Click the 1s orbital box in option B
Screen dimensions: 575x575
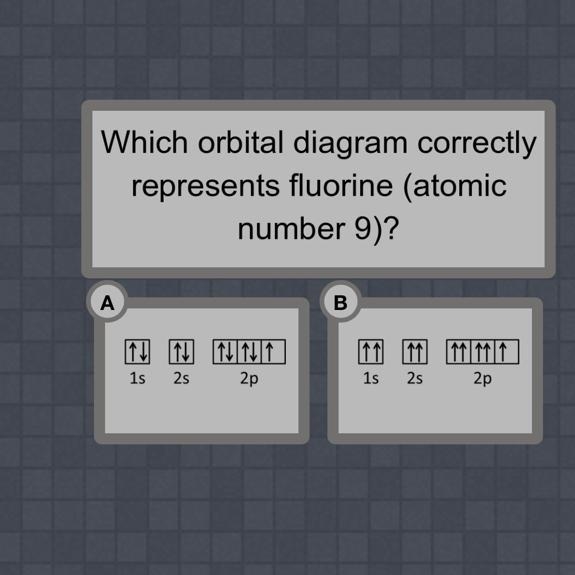[x=371, y=352]
